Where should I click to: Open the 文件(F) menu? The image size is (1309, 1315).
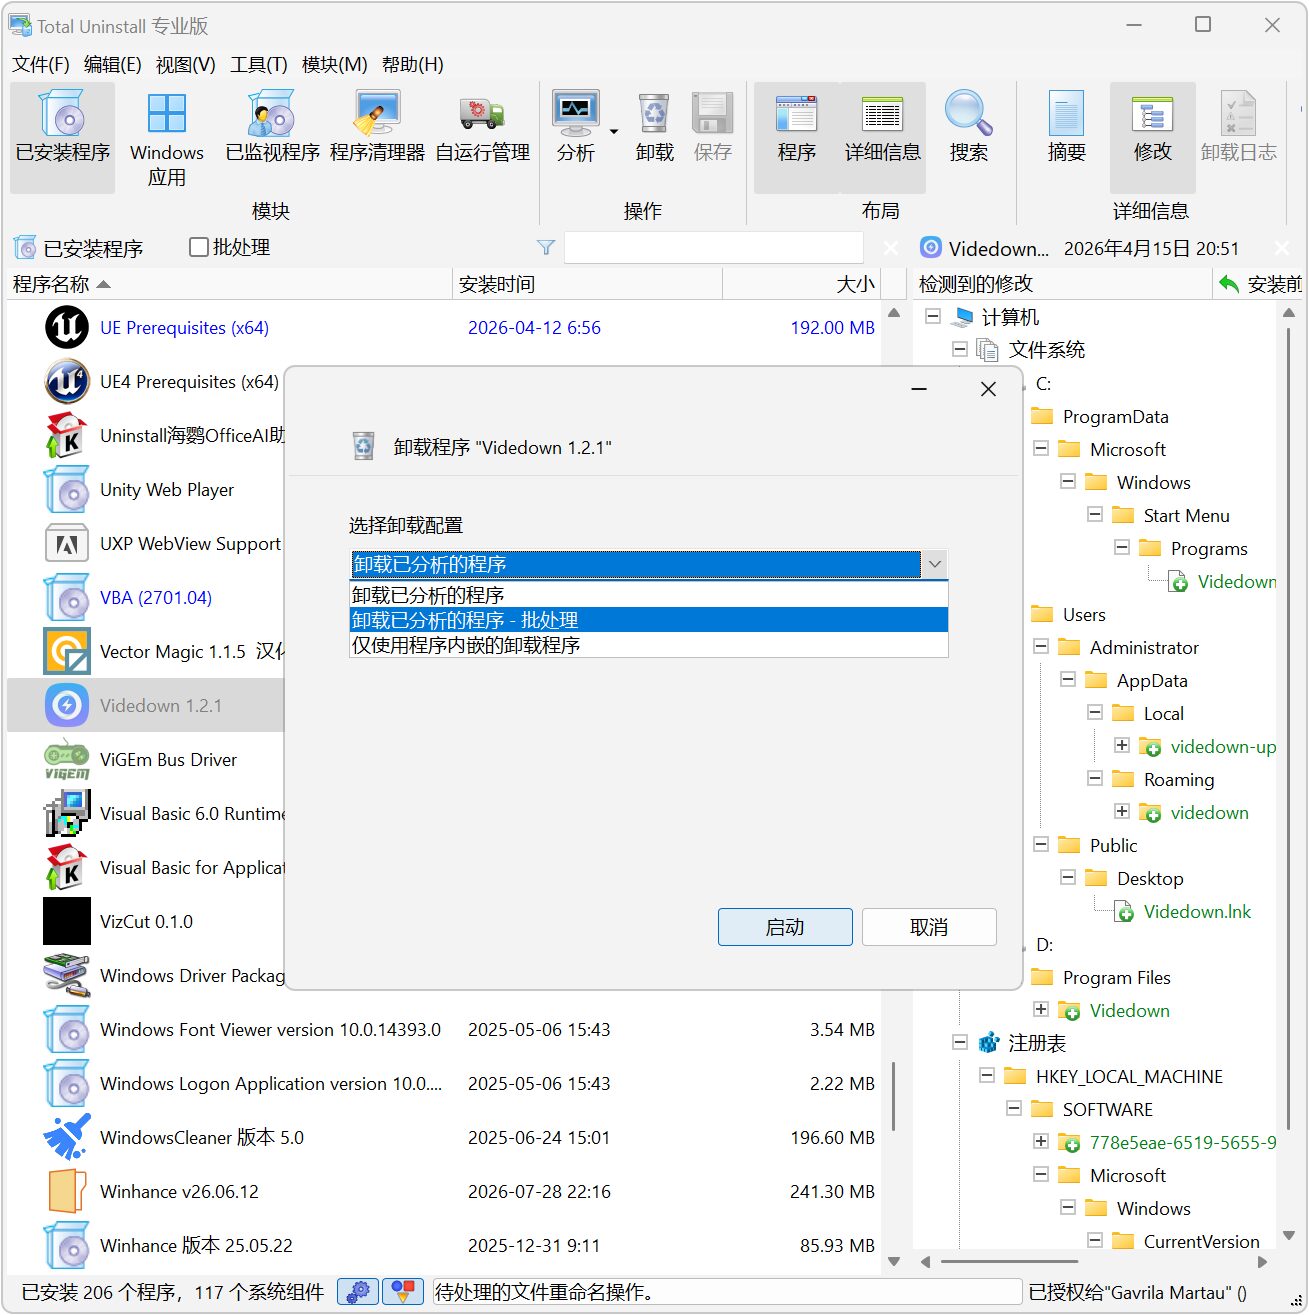(x=41, y=64)
